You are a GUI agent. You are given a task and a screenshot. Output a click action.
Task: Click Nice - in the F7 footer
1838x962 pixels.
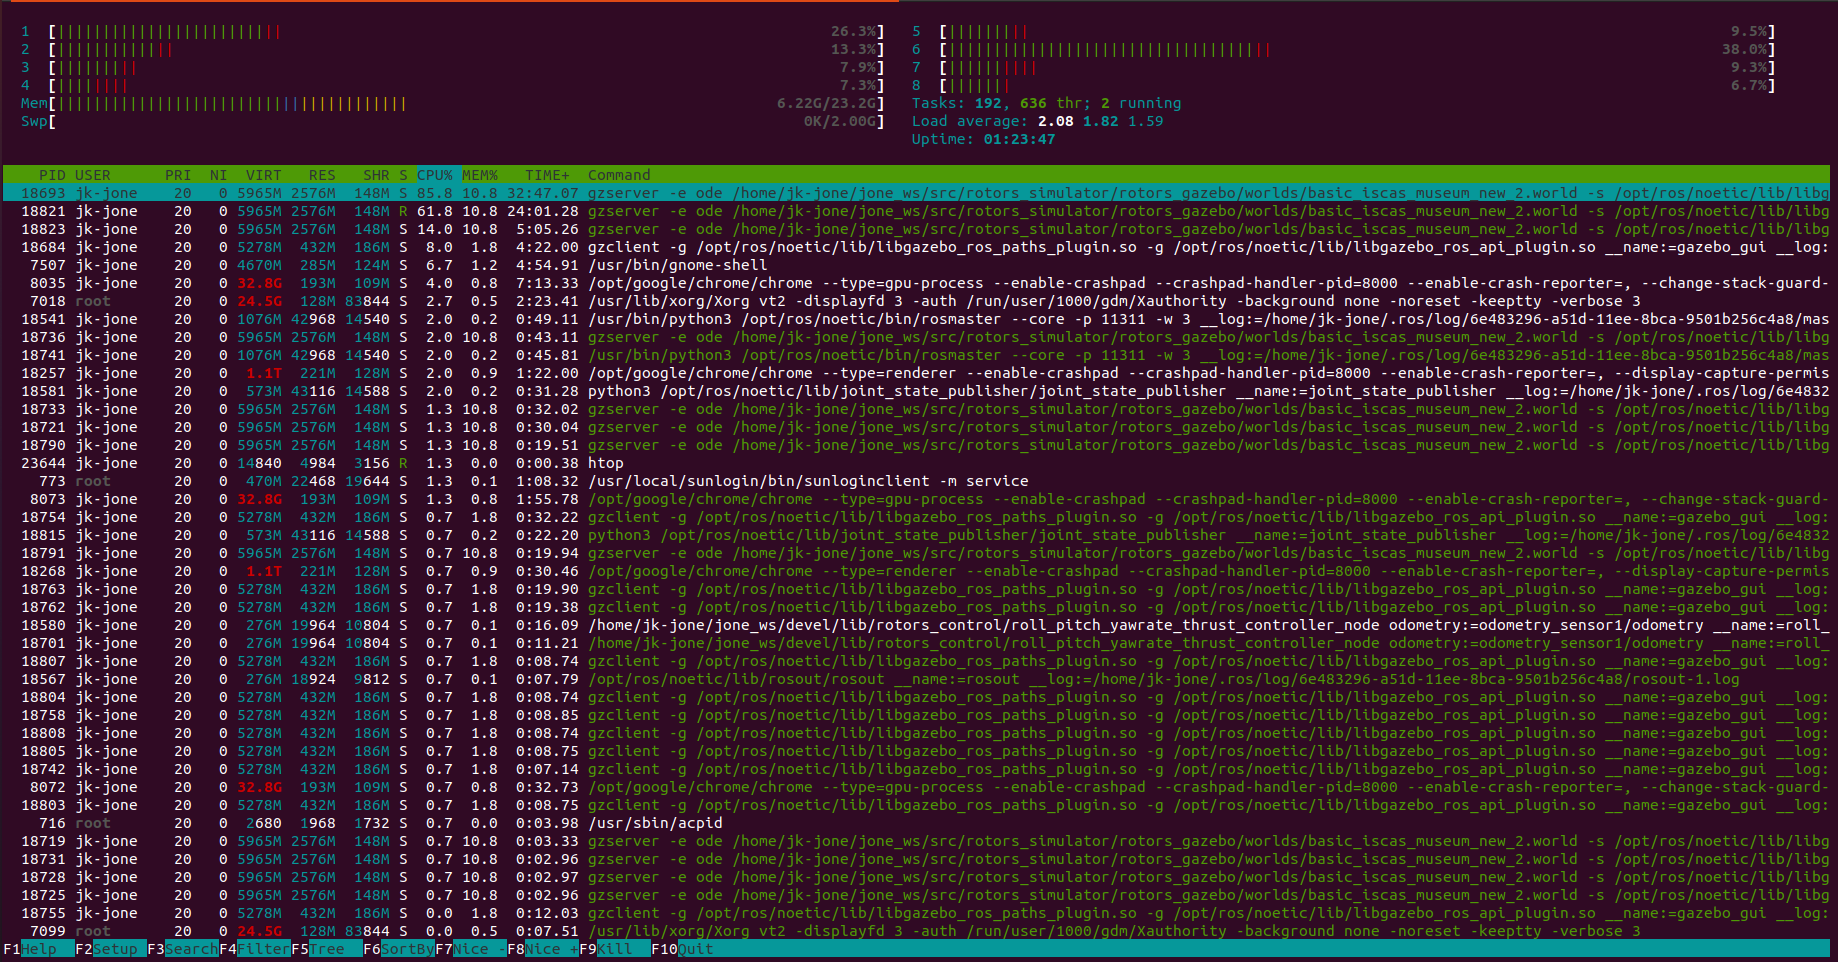(x=472, y=949)
